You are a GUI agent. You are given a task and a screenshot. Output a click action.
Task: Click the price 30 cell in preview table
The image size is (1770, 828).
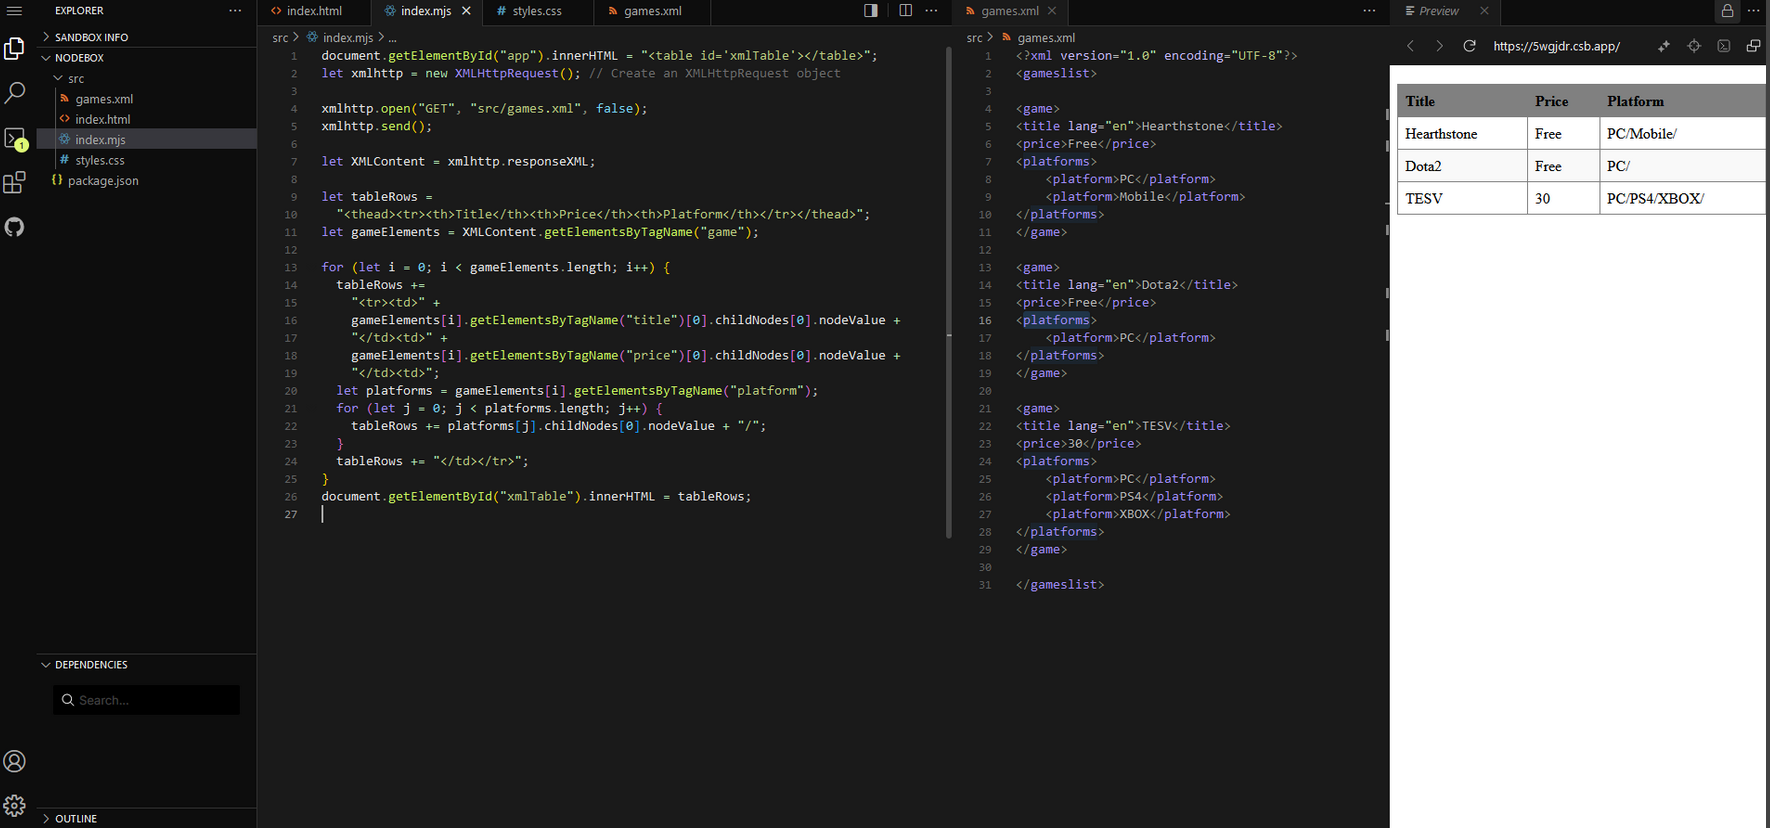coord(1563,198)
